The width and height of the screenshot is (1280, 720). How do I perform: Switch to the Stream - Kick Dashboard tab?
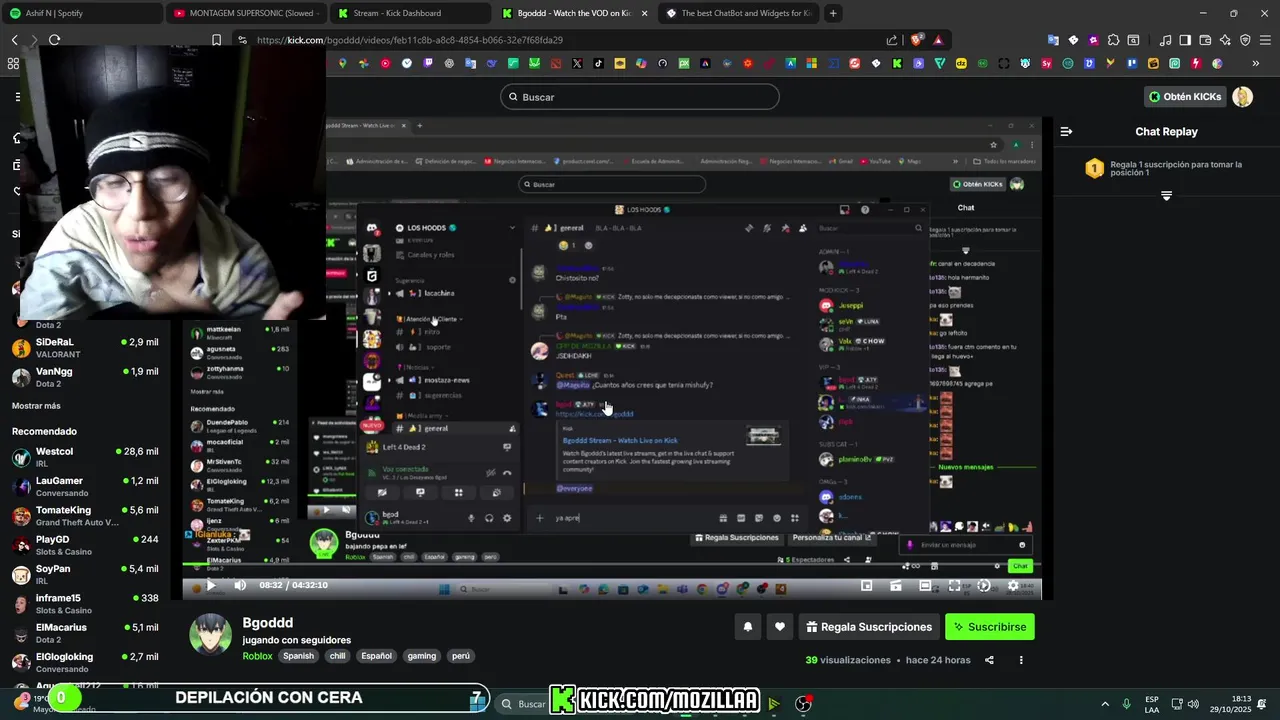(x=410, y=13)
